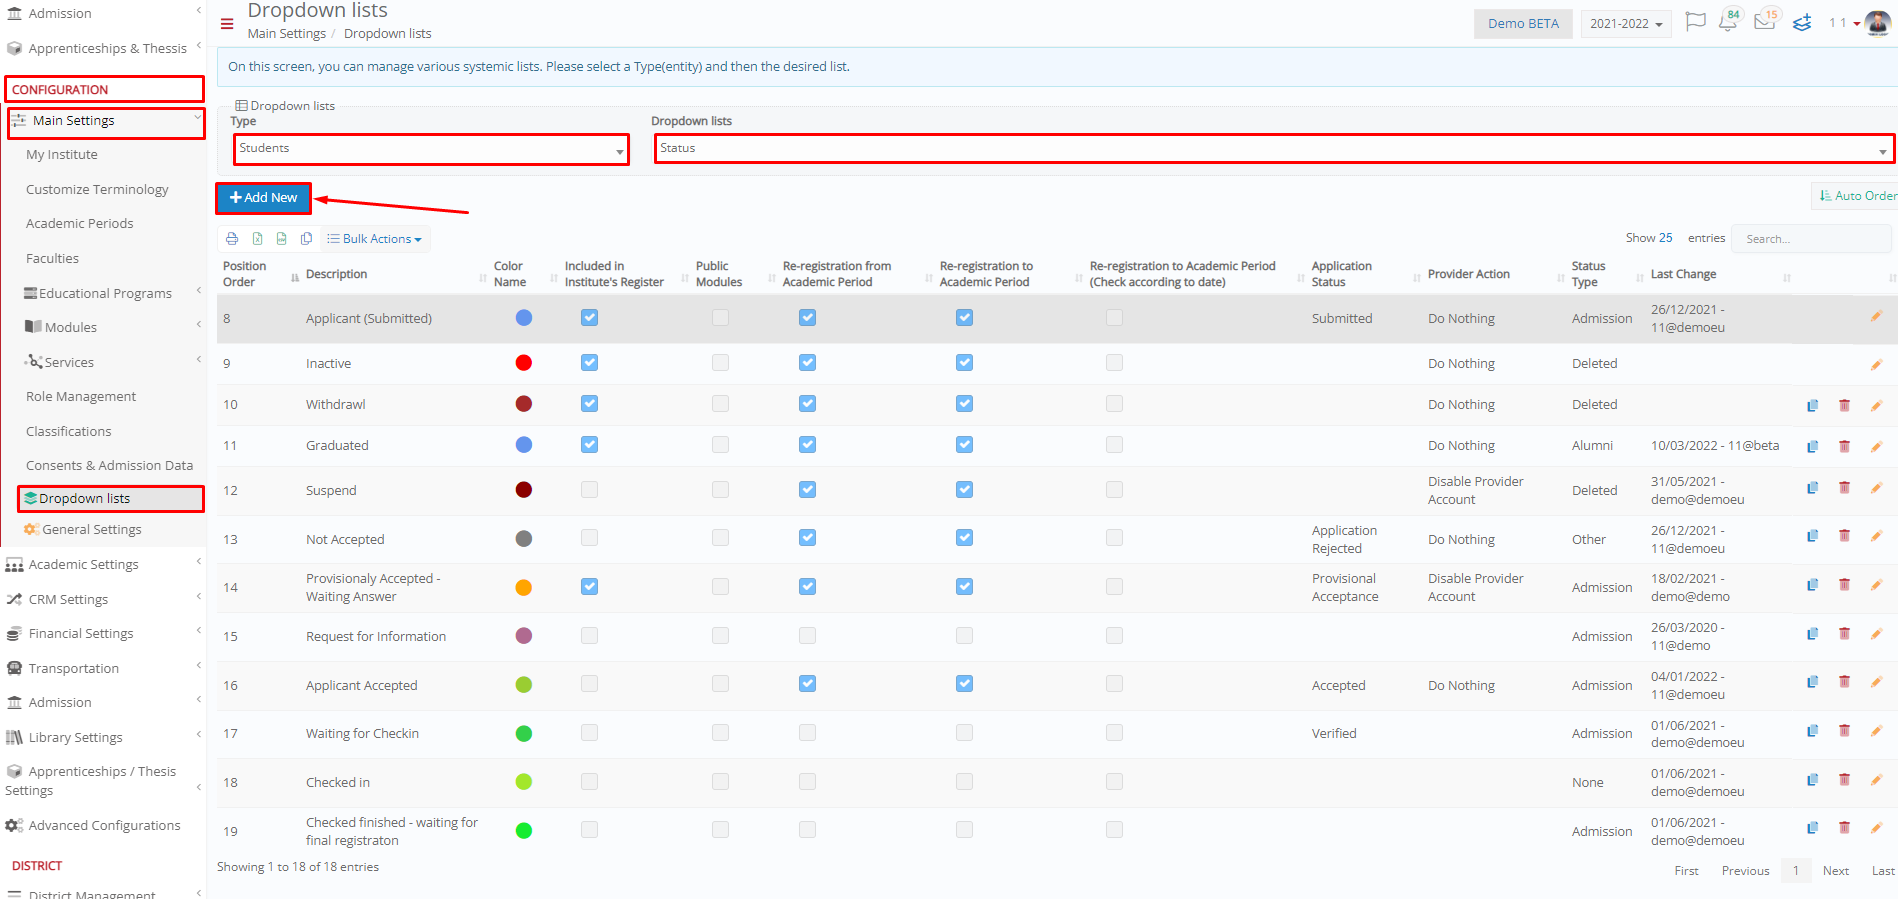Export table to CSV file icon
The image size is (1898, 899).
tap(281, 239)
